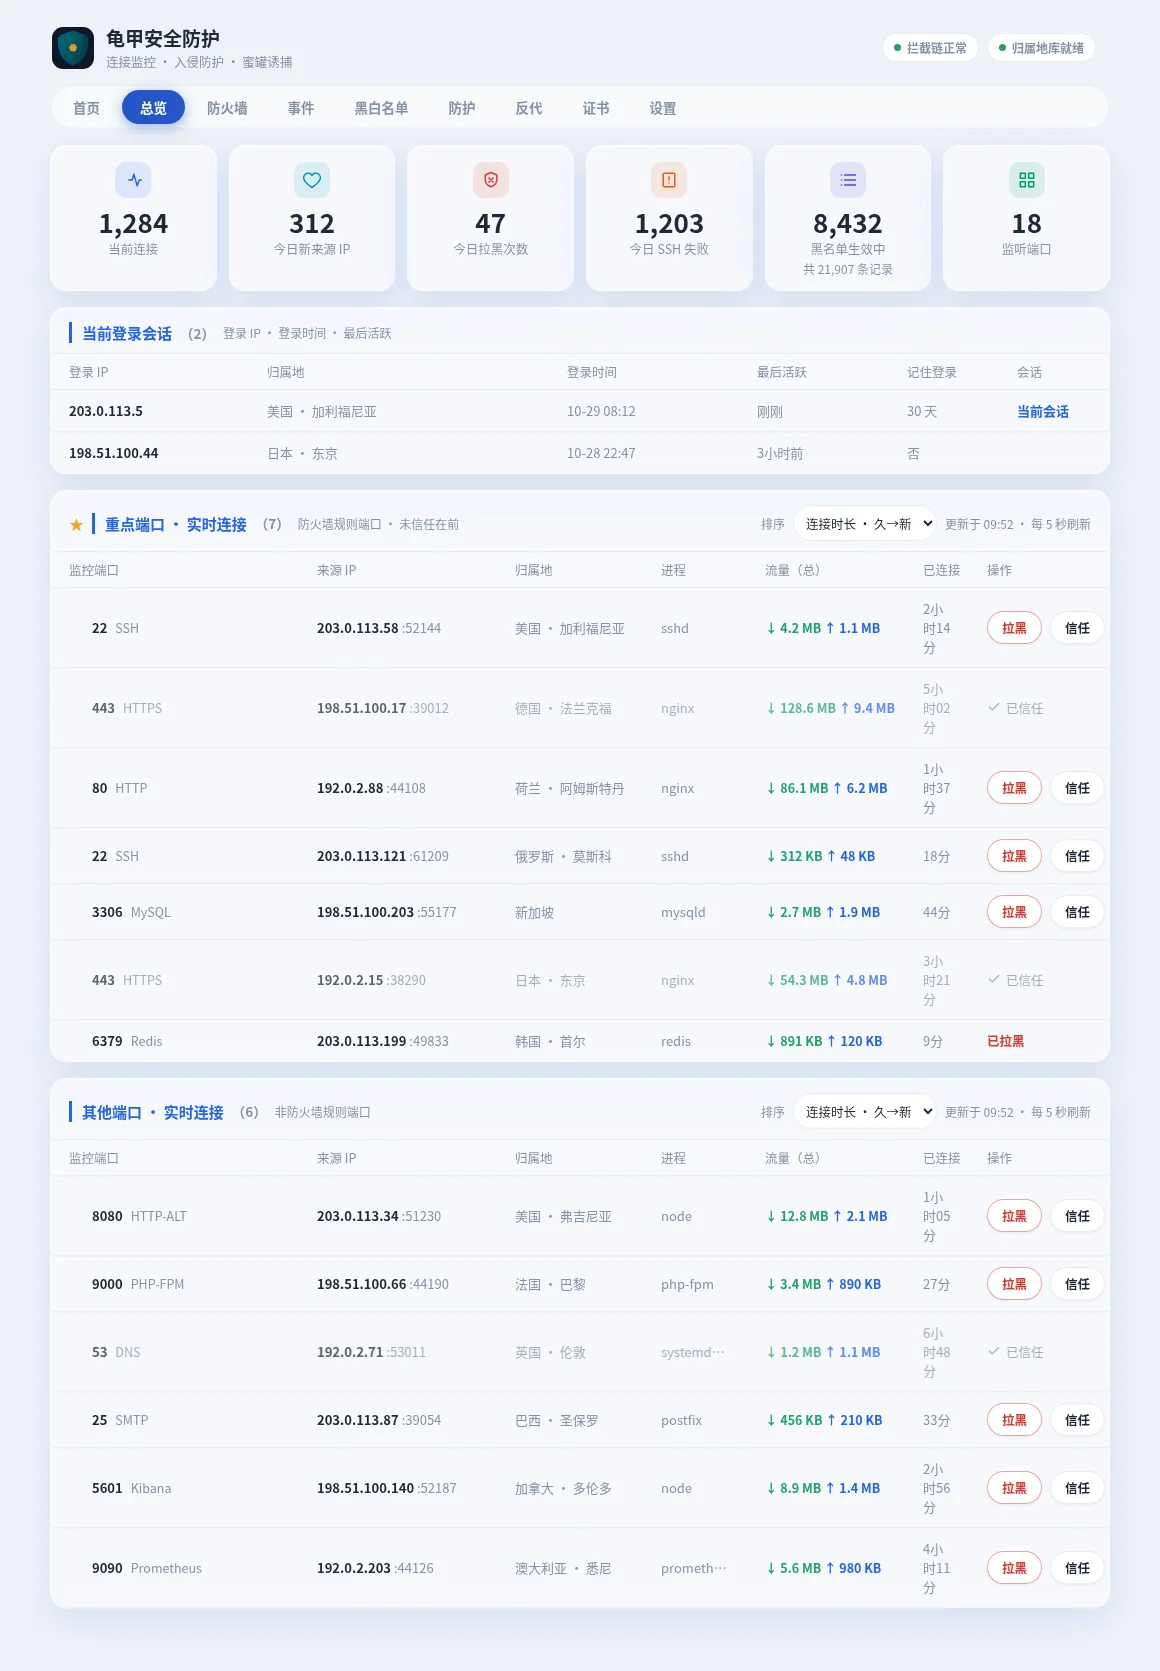The height and width of the screenshot is (1671, 1160).
Task: Click 信任 for 5601 Kibana row
Action: tap(1077, 1488)
